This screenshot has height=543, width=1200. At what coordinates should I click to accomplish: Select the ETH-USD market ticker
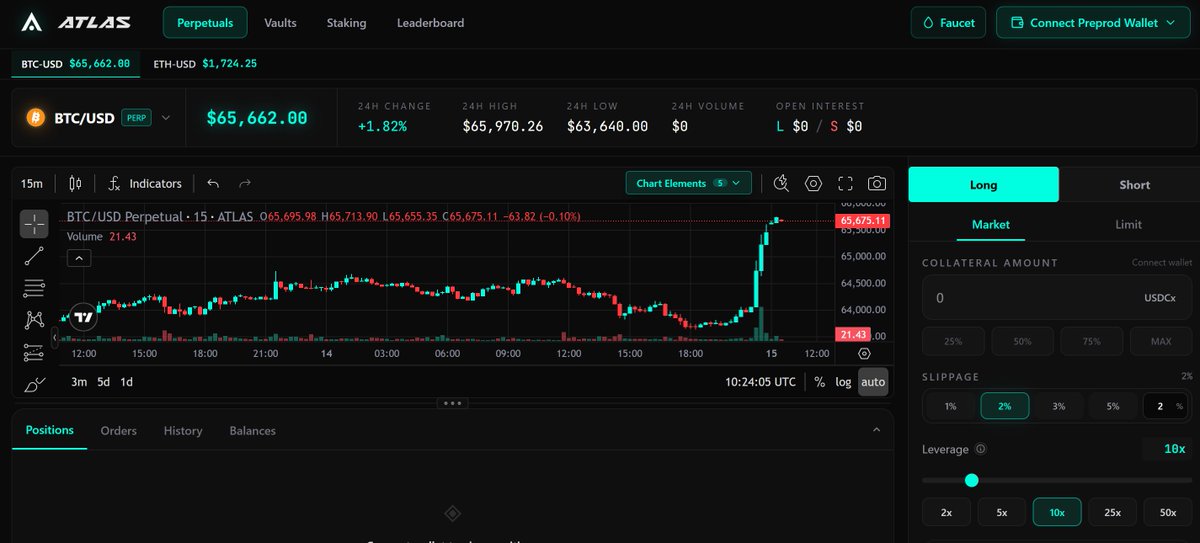tap(205, 63)
